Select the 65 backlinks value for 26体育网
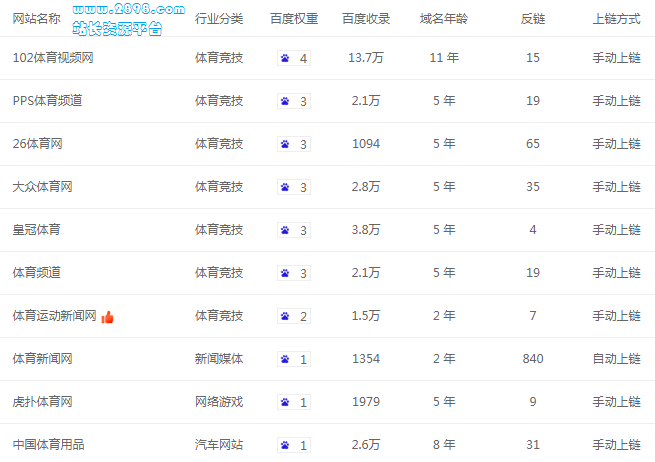Screen dimensions: 655x462 point(533,144)
